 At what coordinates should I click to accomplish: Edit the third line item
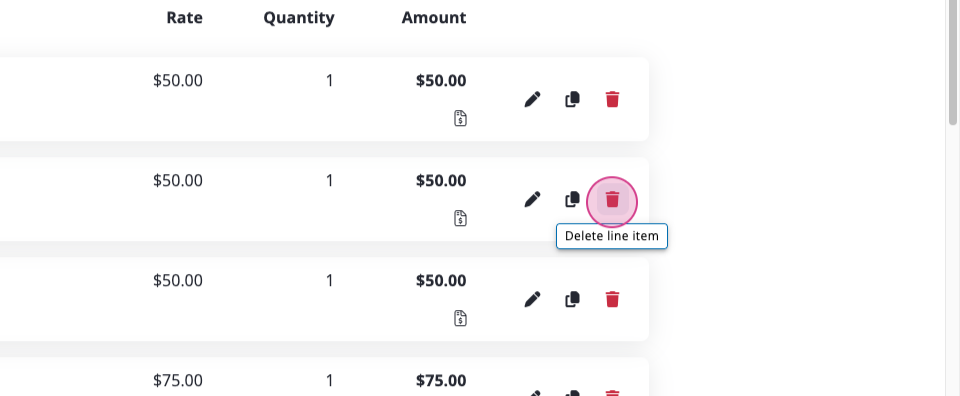click(x=532, y=299)
